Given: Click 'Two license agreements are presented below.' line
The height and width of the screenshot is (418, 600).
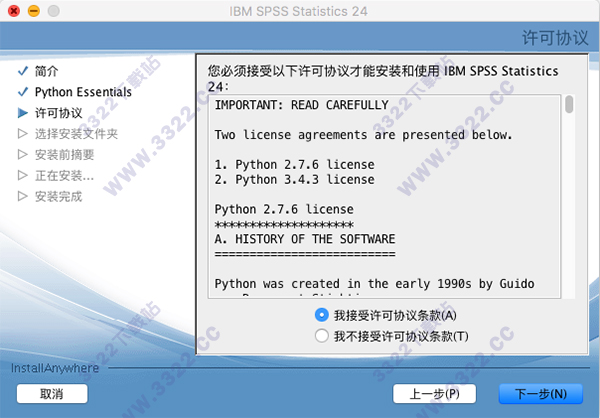Looking at the screenshot, I should pos(363,135).
